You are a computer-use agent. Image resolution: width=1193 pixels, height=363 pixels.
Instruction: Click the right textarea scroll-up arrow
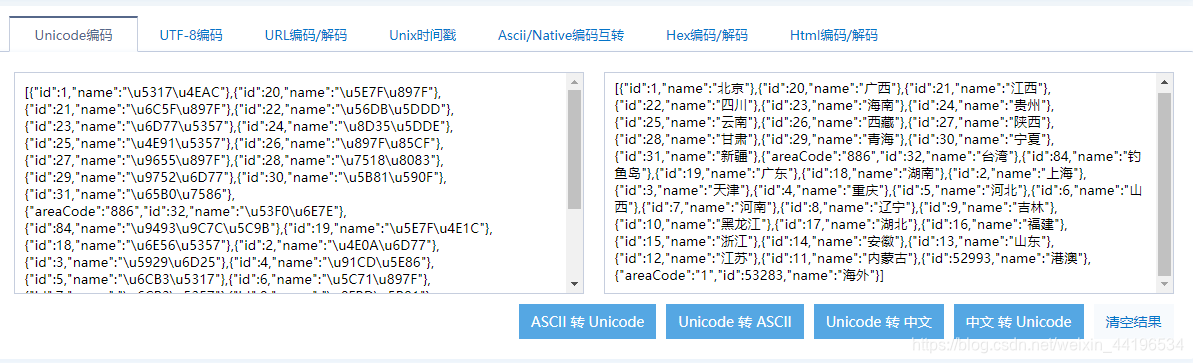tap(1165, 81)
